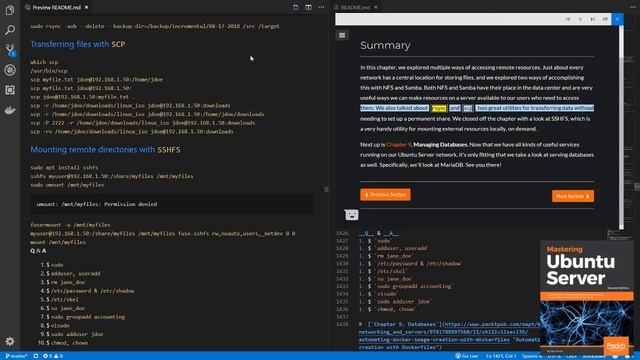Open the Chapter 9 link in the Summary text

pos(399,144)
